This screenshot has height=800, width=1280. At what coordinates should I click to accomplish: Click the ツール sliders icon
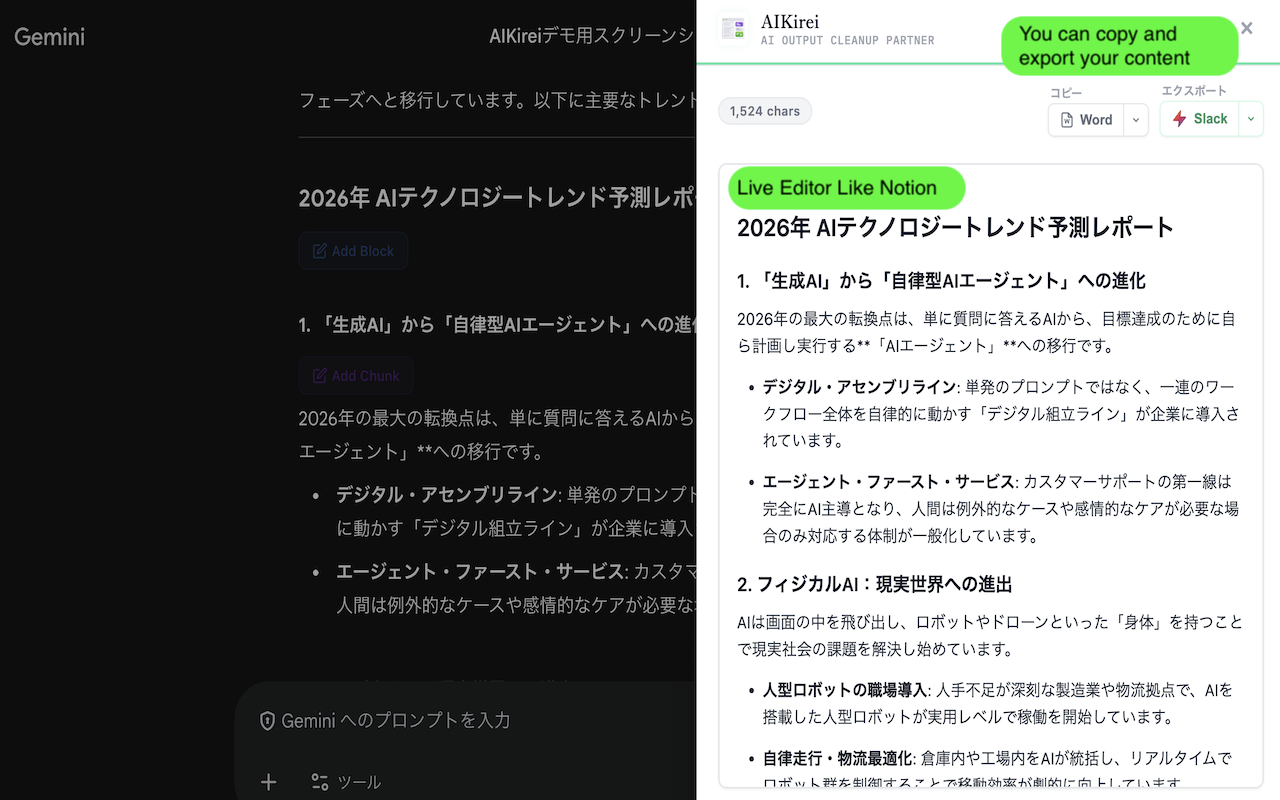320,782
